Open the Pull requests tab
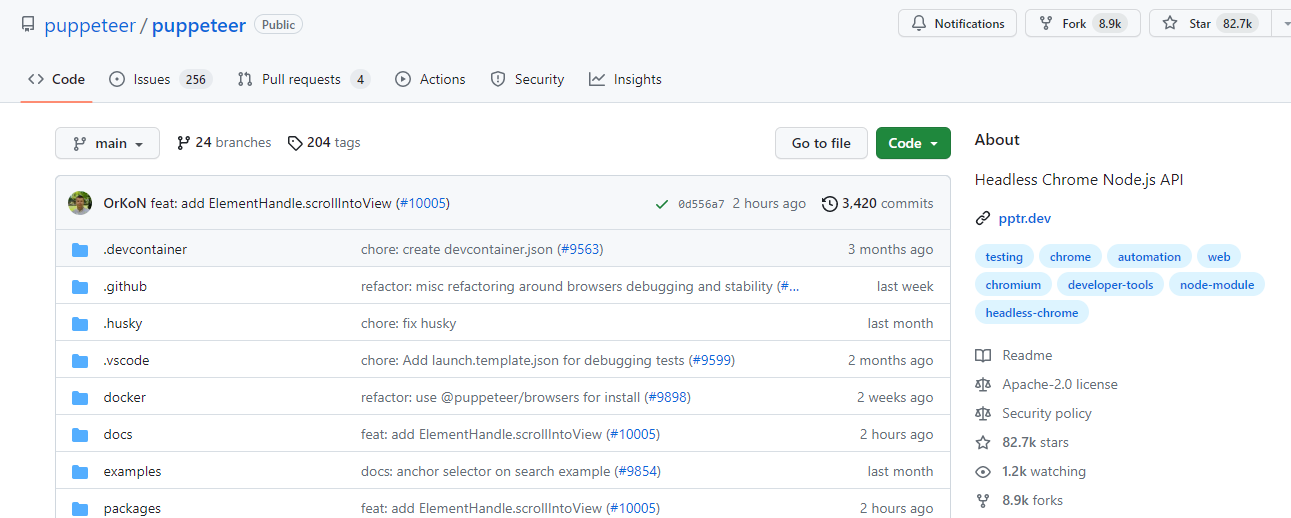 [x=303, y=79]
